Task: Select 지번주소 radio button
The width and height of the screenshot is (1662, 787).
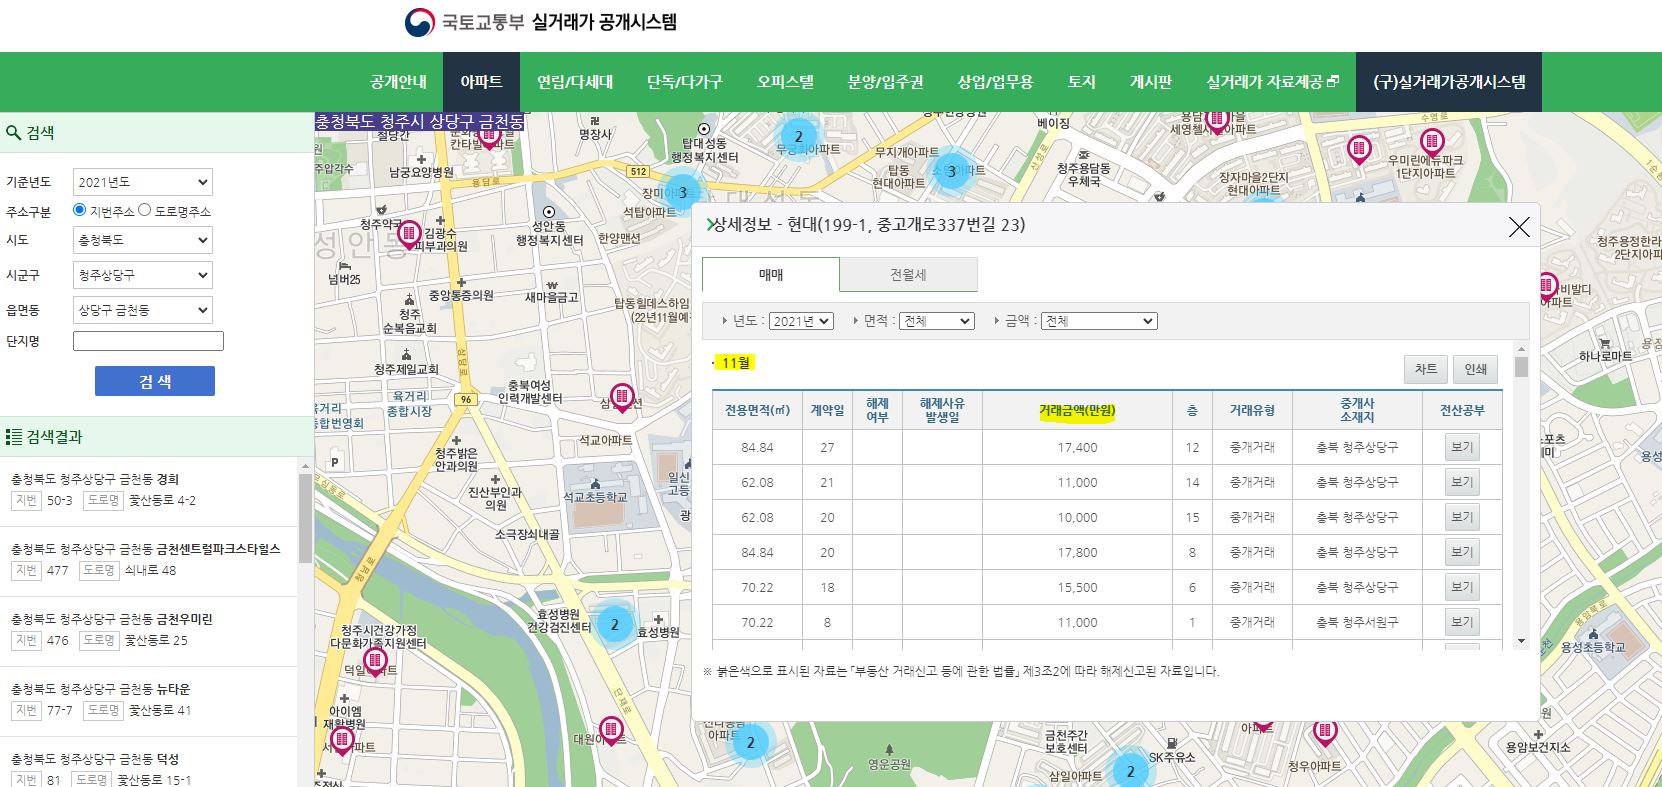Action: click(80, 210)
